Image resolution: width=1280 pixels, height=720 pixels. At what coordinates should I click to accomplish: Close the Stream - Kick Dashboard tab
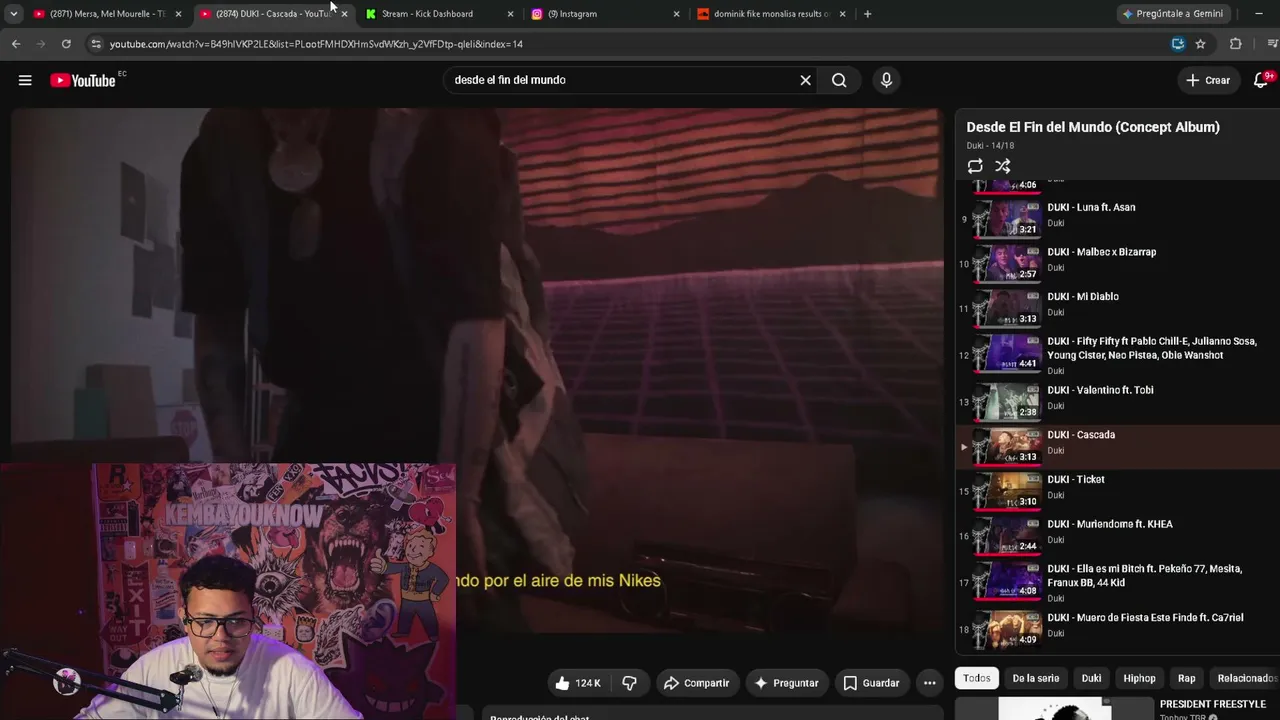(x=510, y=14)
